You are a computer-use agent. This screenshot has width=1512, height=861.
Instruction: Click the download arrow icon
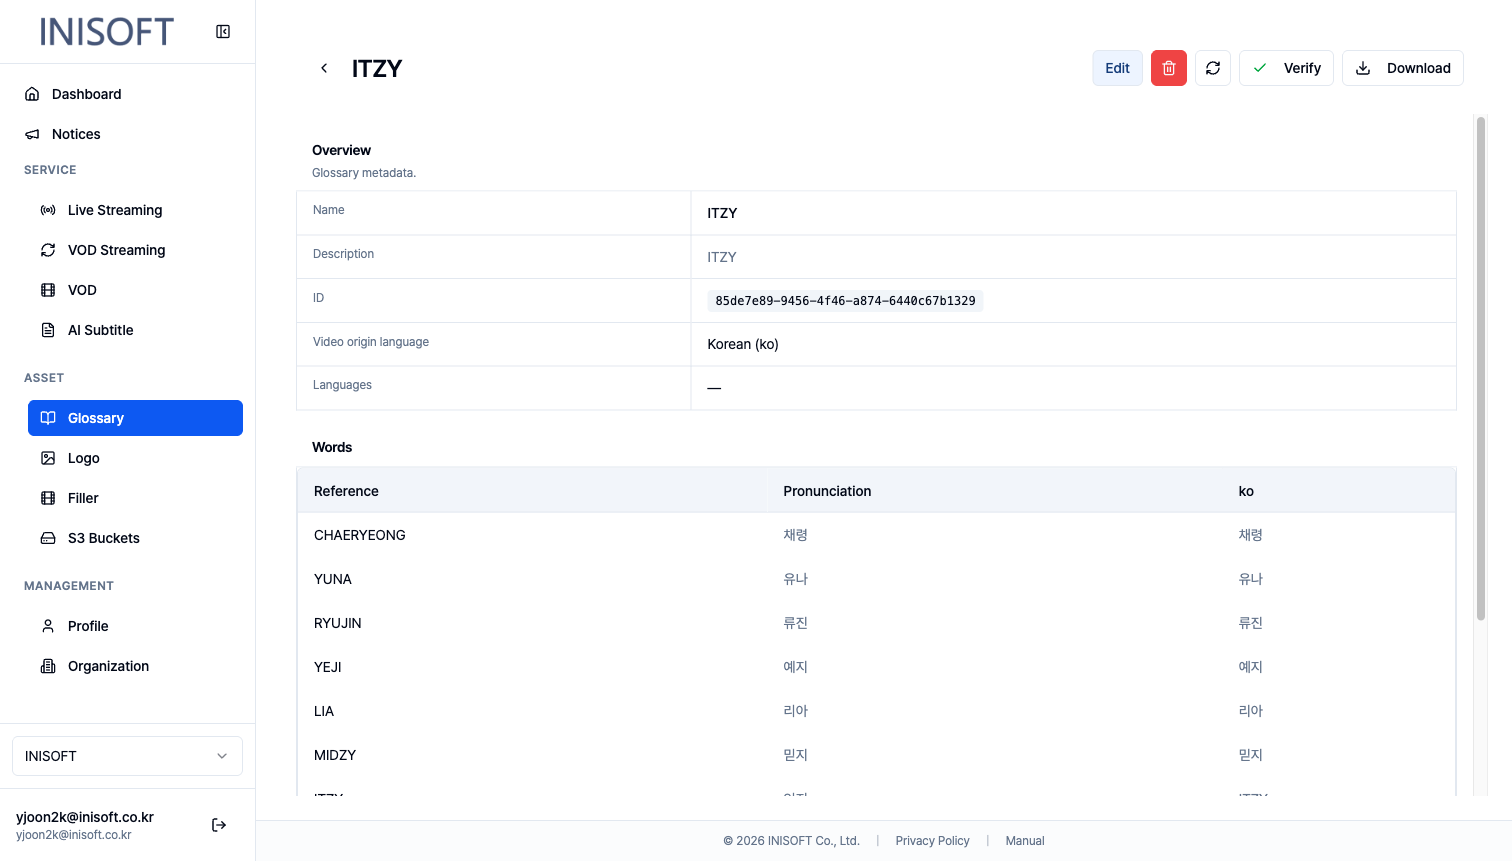point(1363,68)
